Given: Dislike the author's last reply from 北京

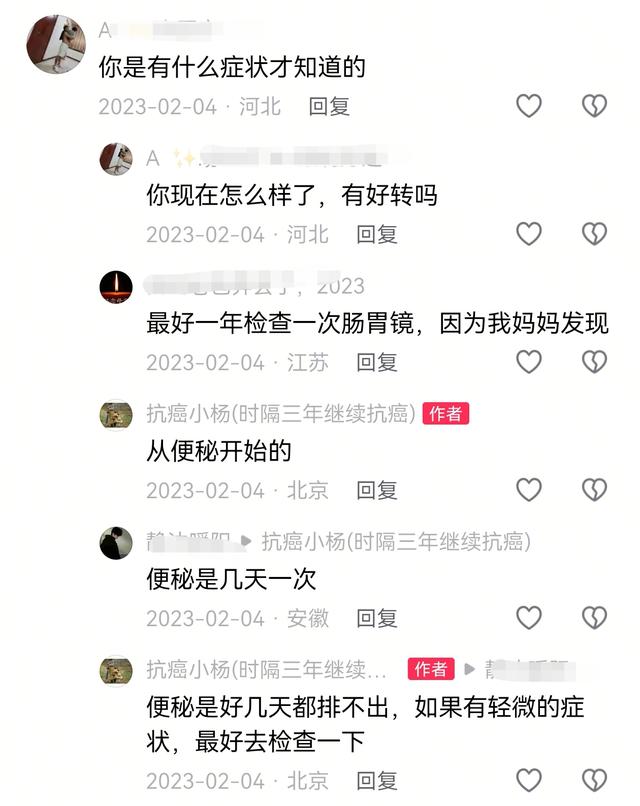Looking at the screenshot, I should click(x=594, y=780).
